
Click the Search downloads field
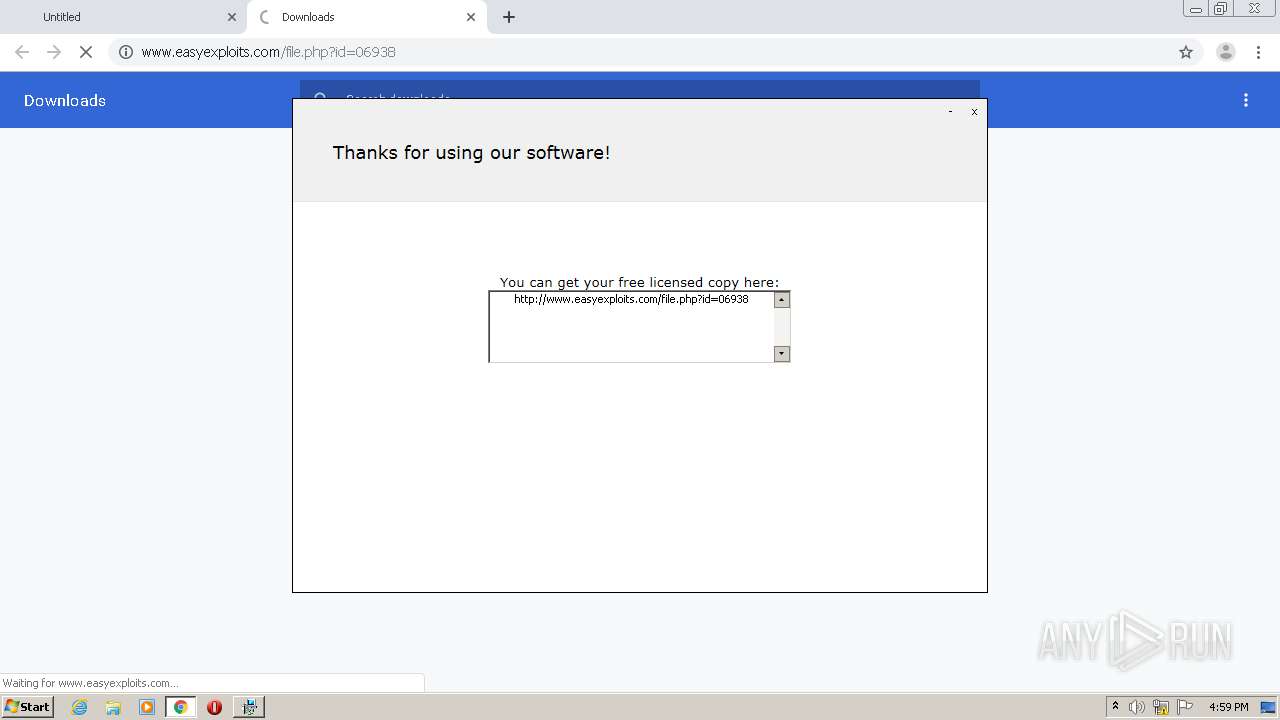[640, 90]
